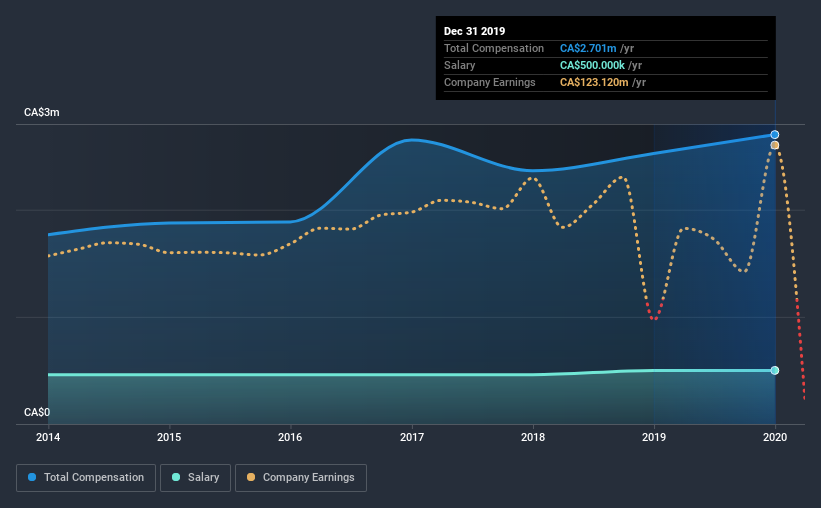Viewport: 821px width, 508px height.
Task: Click the Total Compensation label in tooltip
Action: (x=494, y=48)
